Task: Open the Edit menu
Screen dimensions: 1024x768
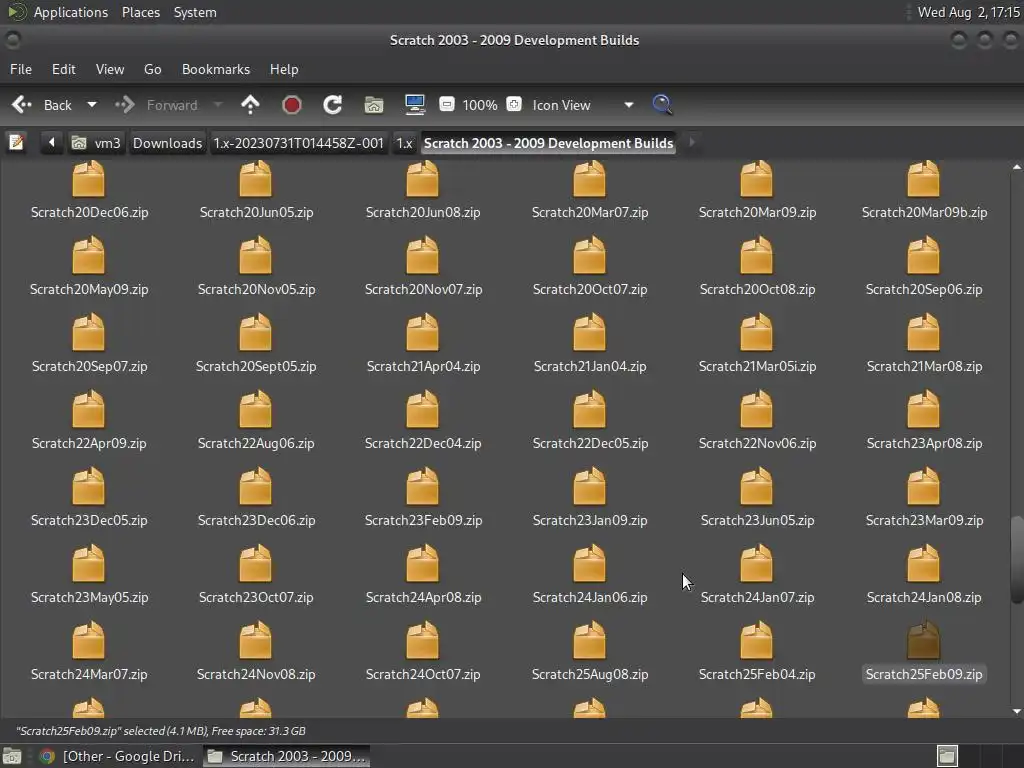Action: [63, 69]
